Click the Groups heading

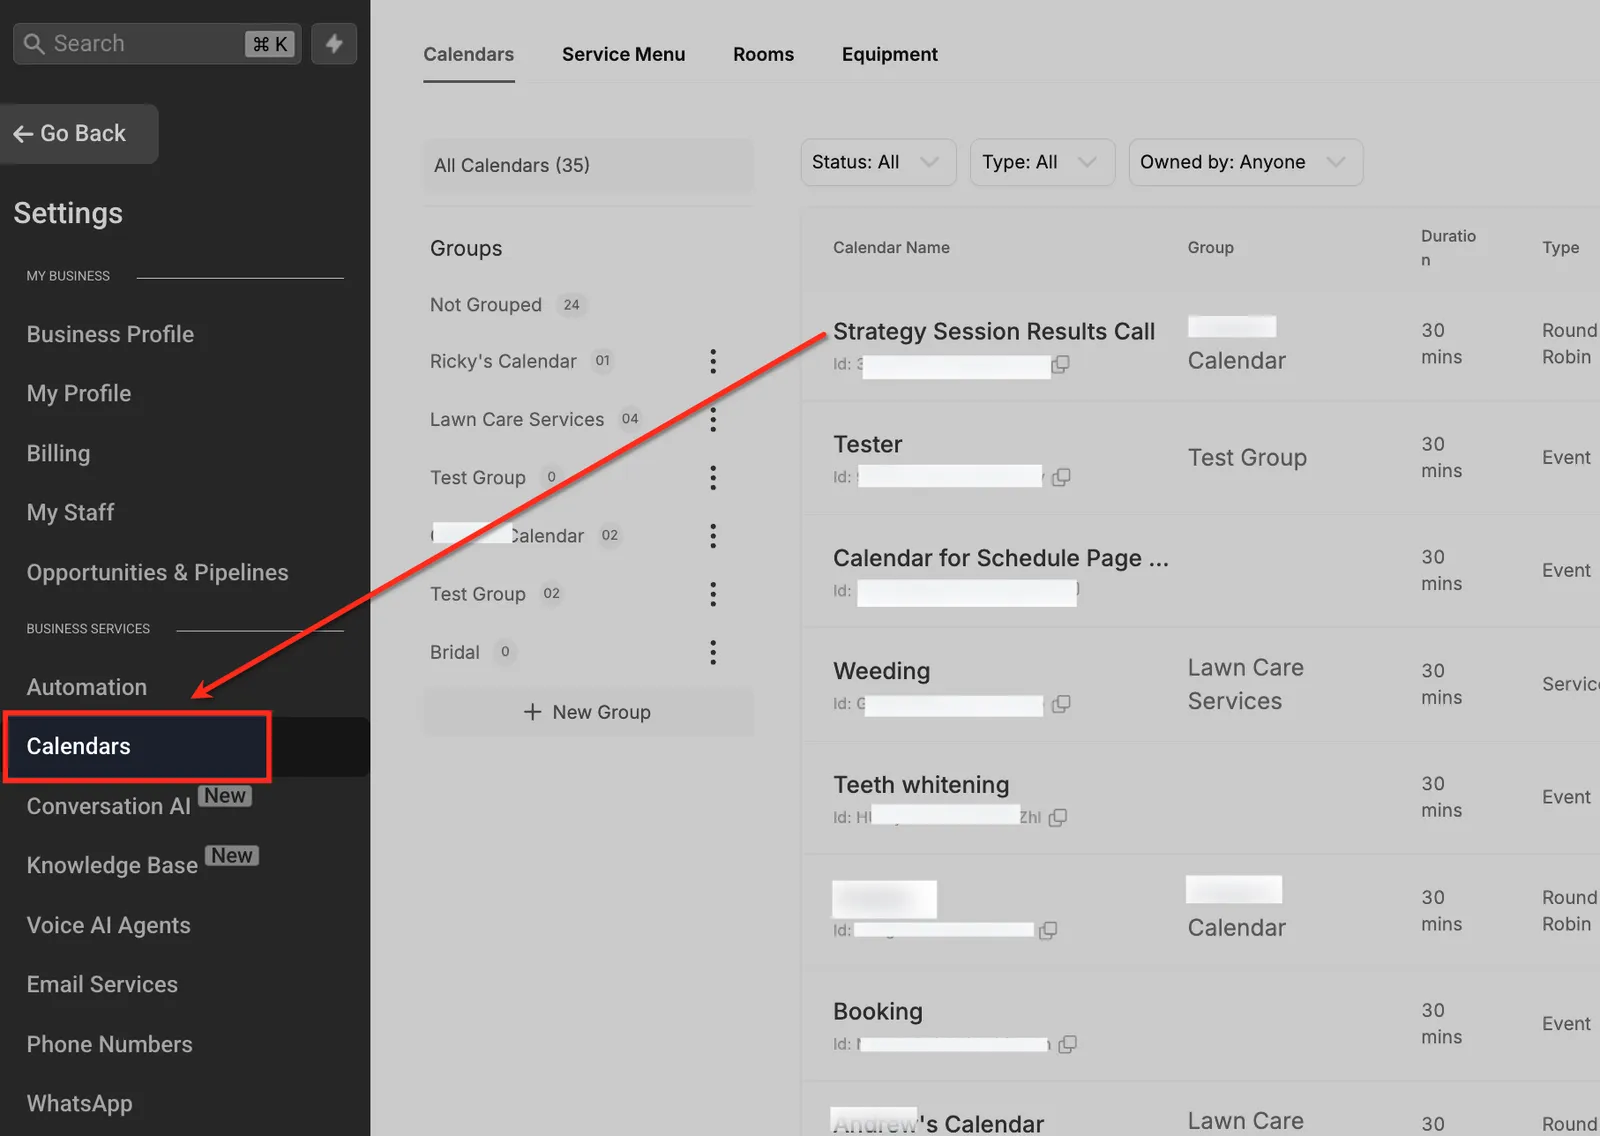(466, 248)
